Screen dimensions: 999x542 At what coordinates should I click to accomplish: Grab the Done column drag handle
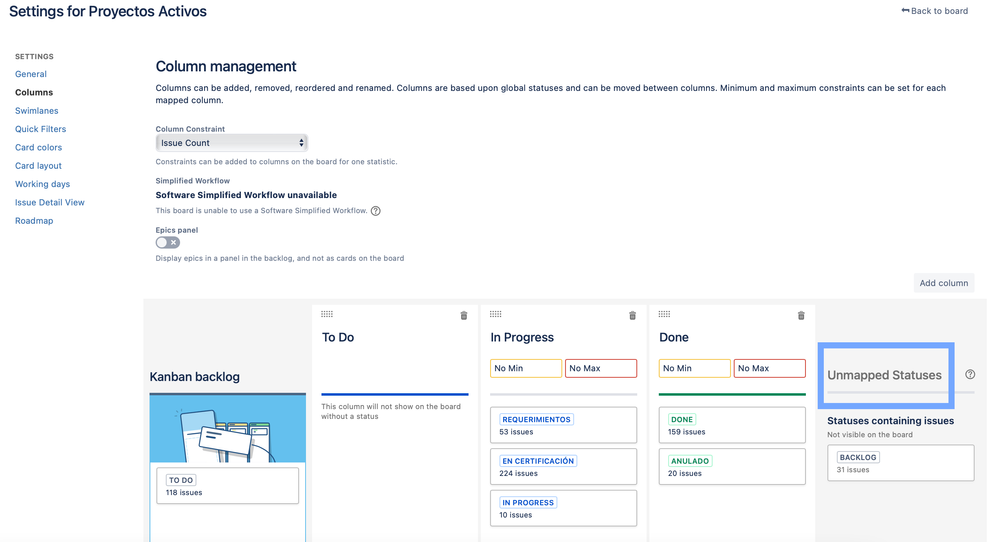(x=665, y=314)
